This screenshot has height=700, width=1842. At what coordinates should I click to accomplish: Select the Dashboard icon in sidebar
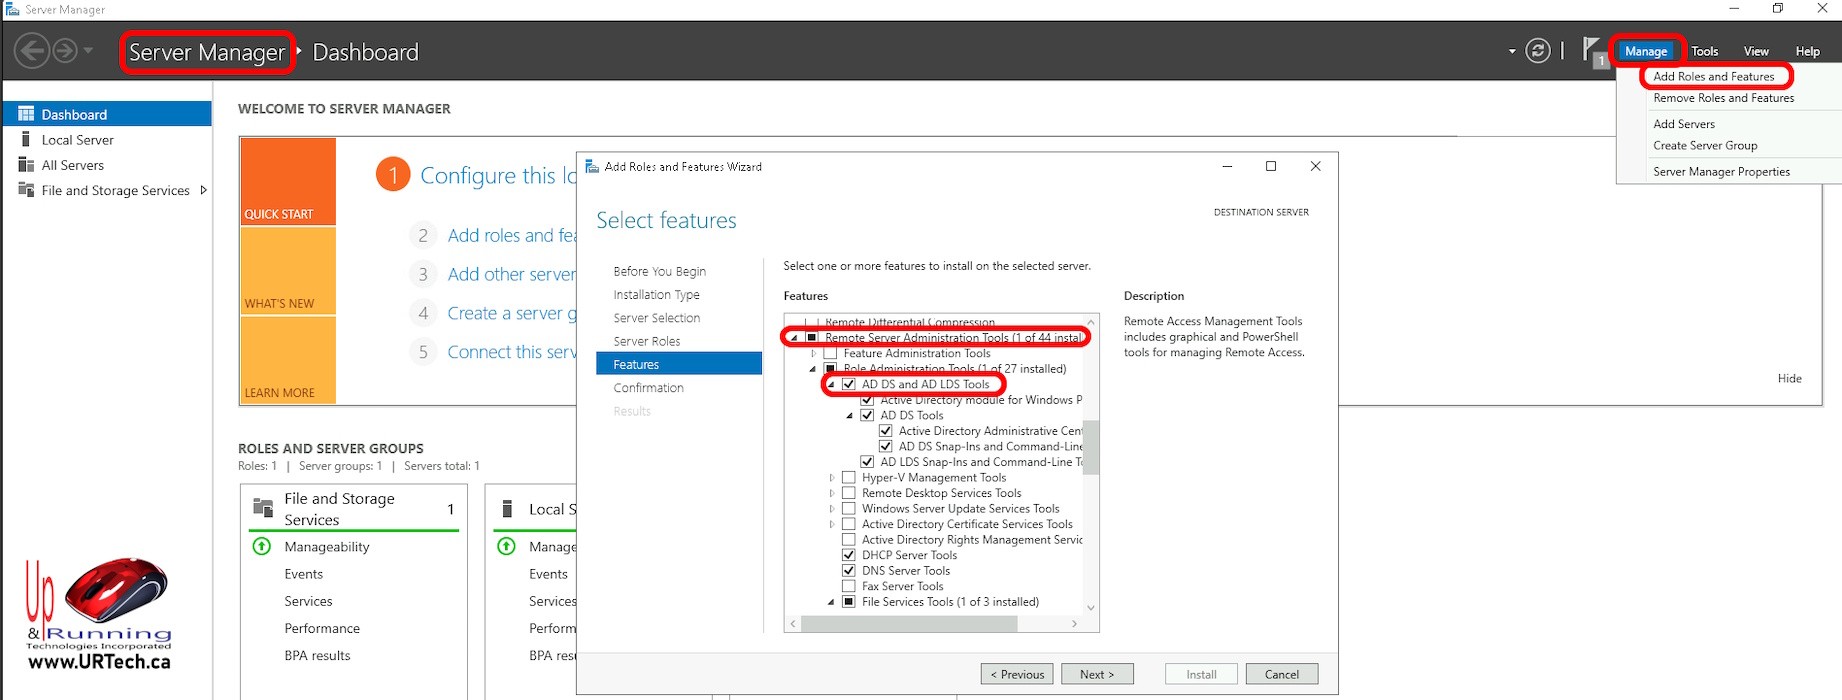26,114
